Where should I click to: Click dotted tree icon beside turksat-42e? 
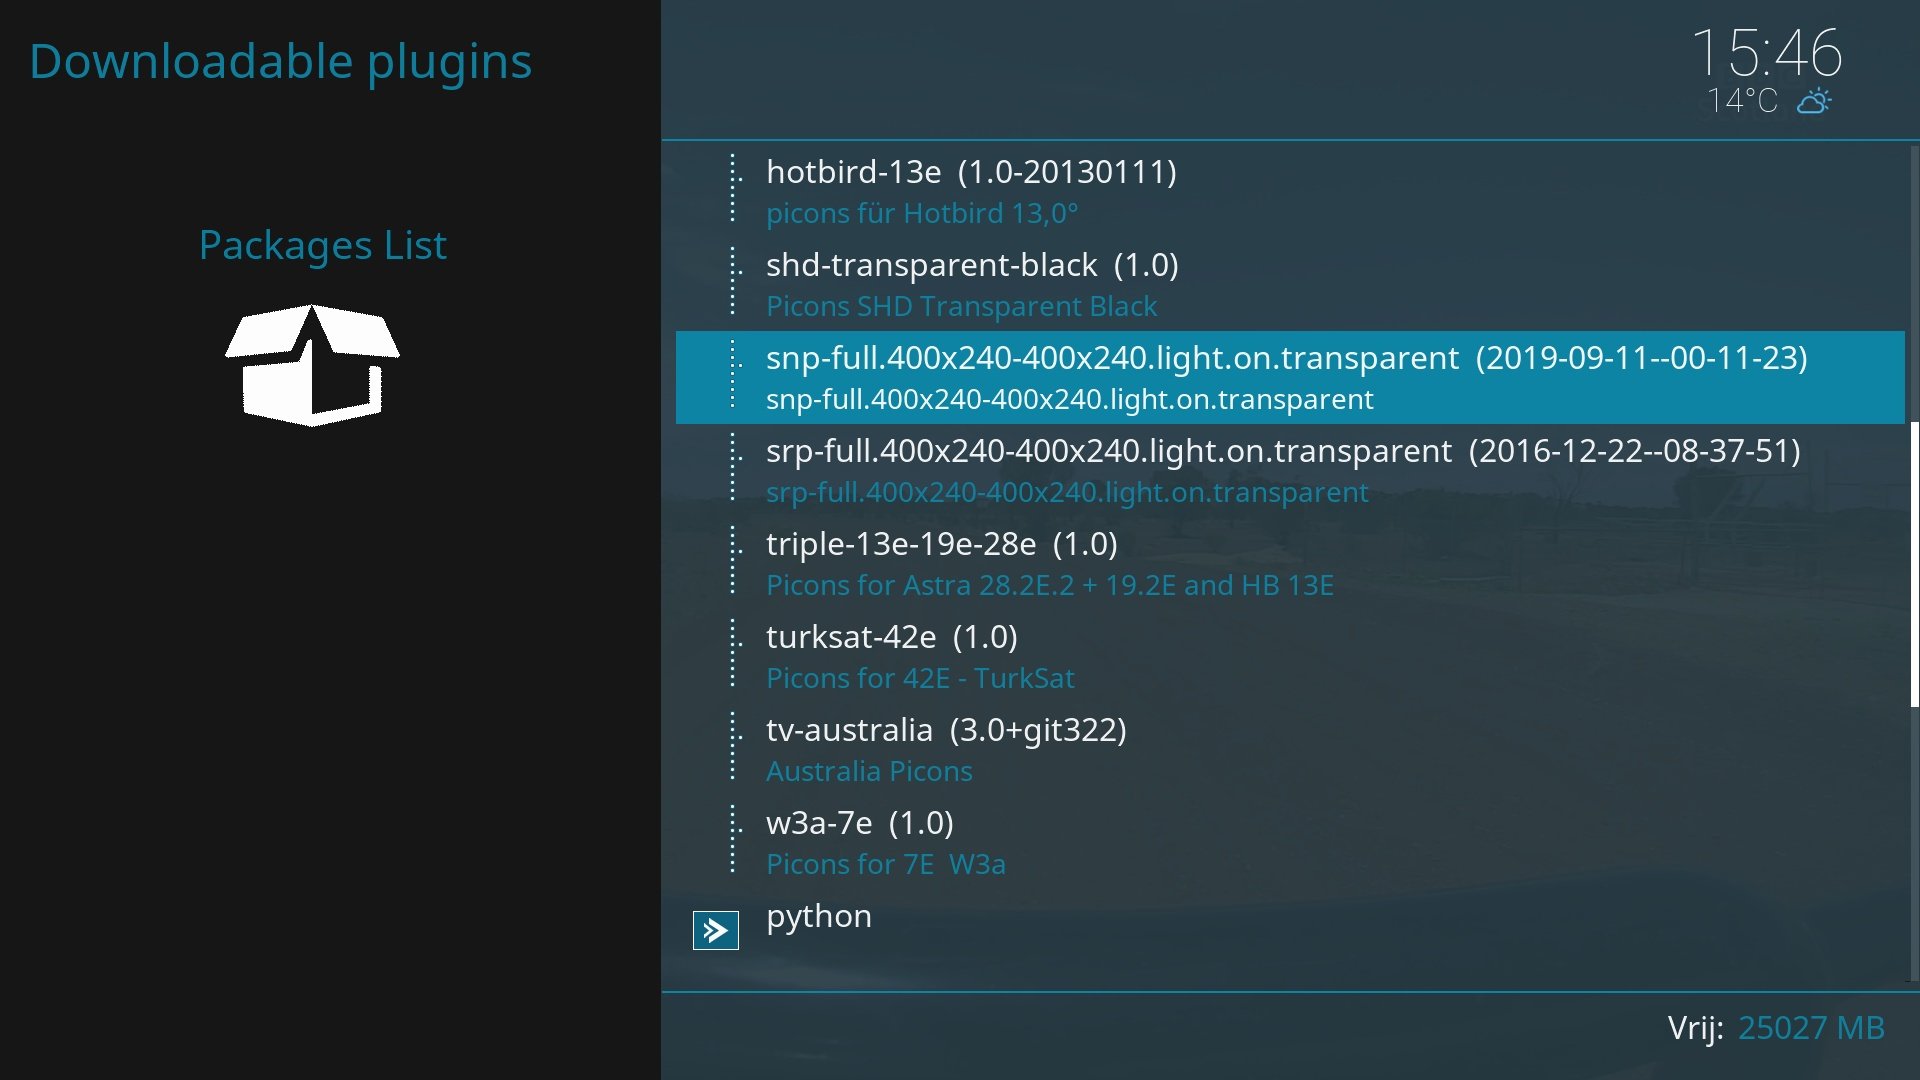point(735,654)
